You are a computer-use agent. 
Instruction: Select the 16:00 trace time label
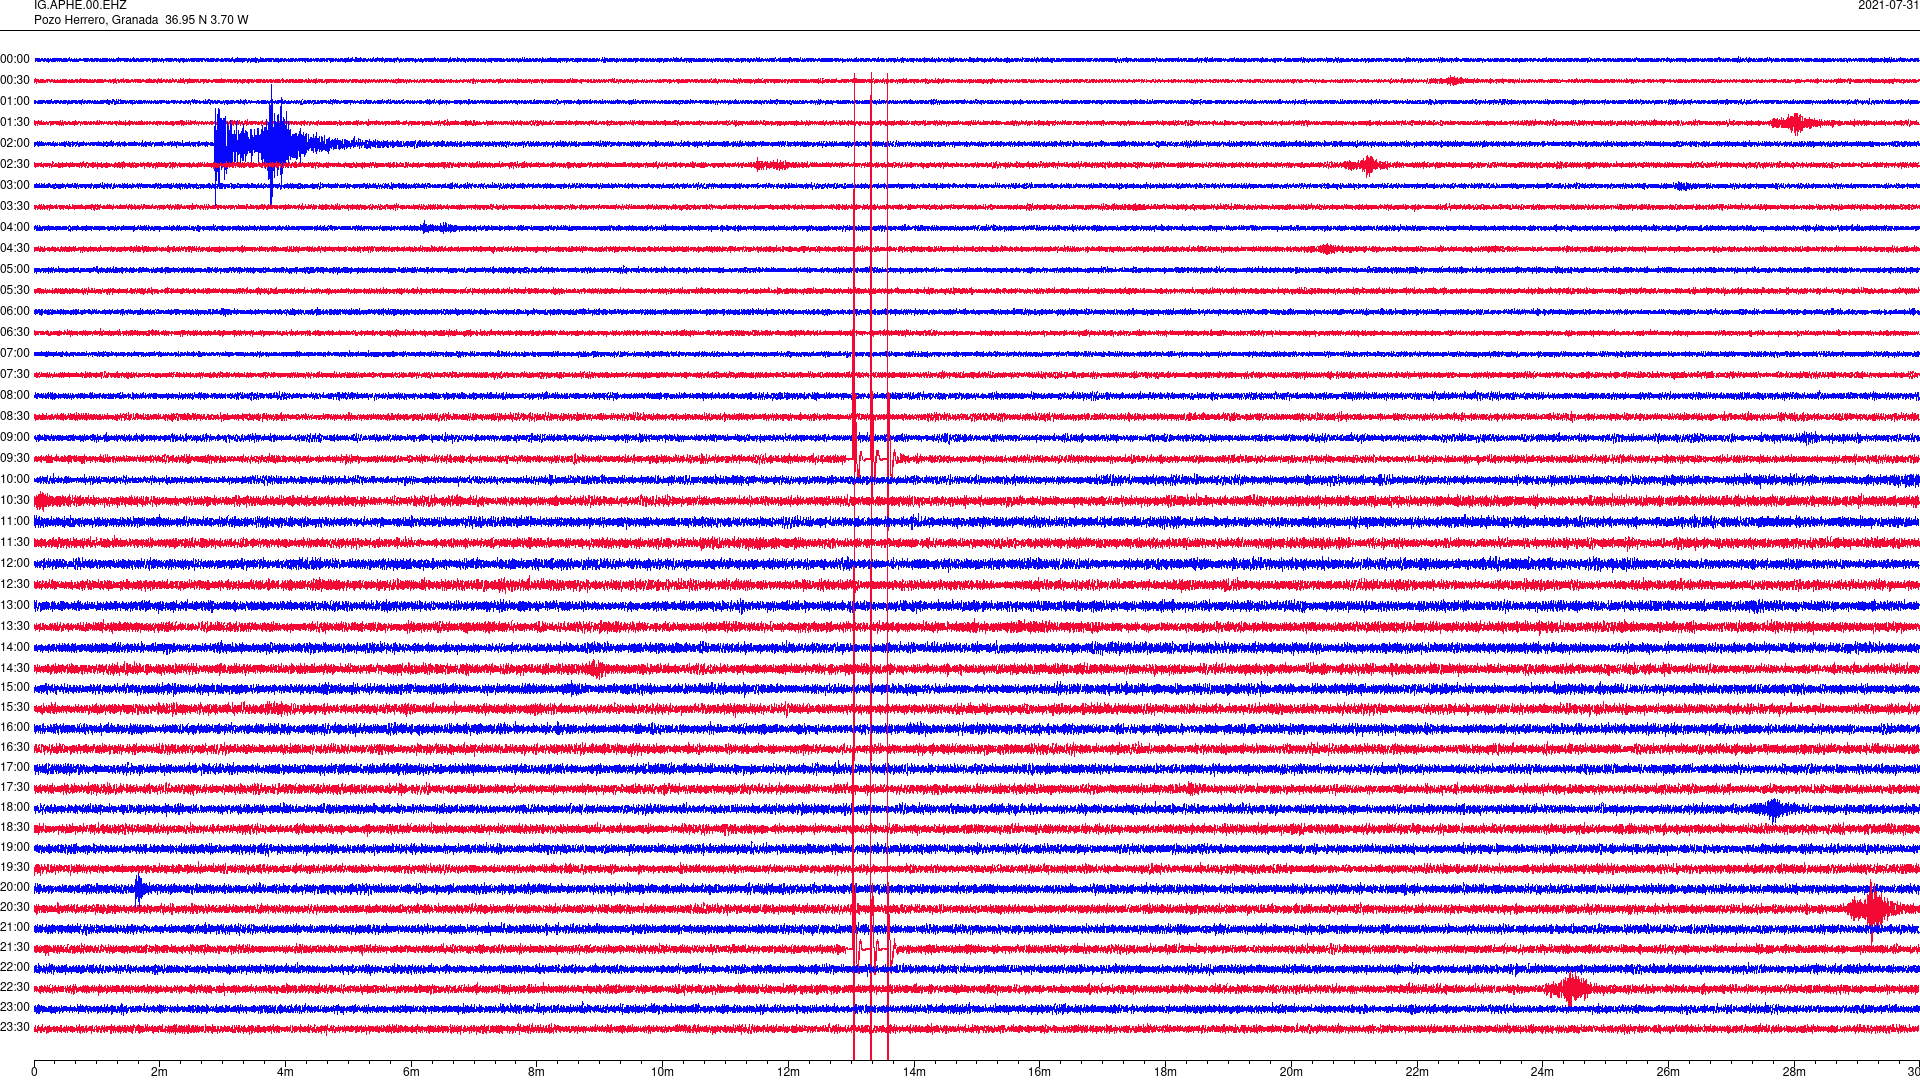pos(15,727)
